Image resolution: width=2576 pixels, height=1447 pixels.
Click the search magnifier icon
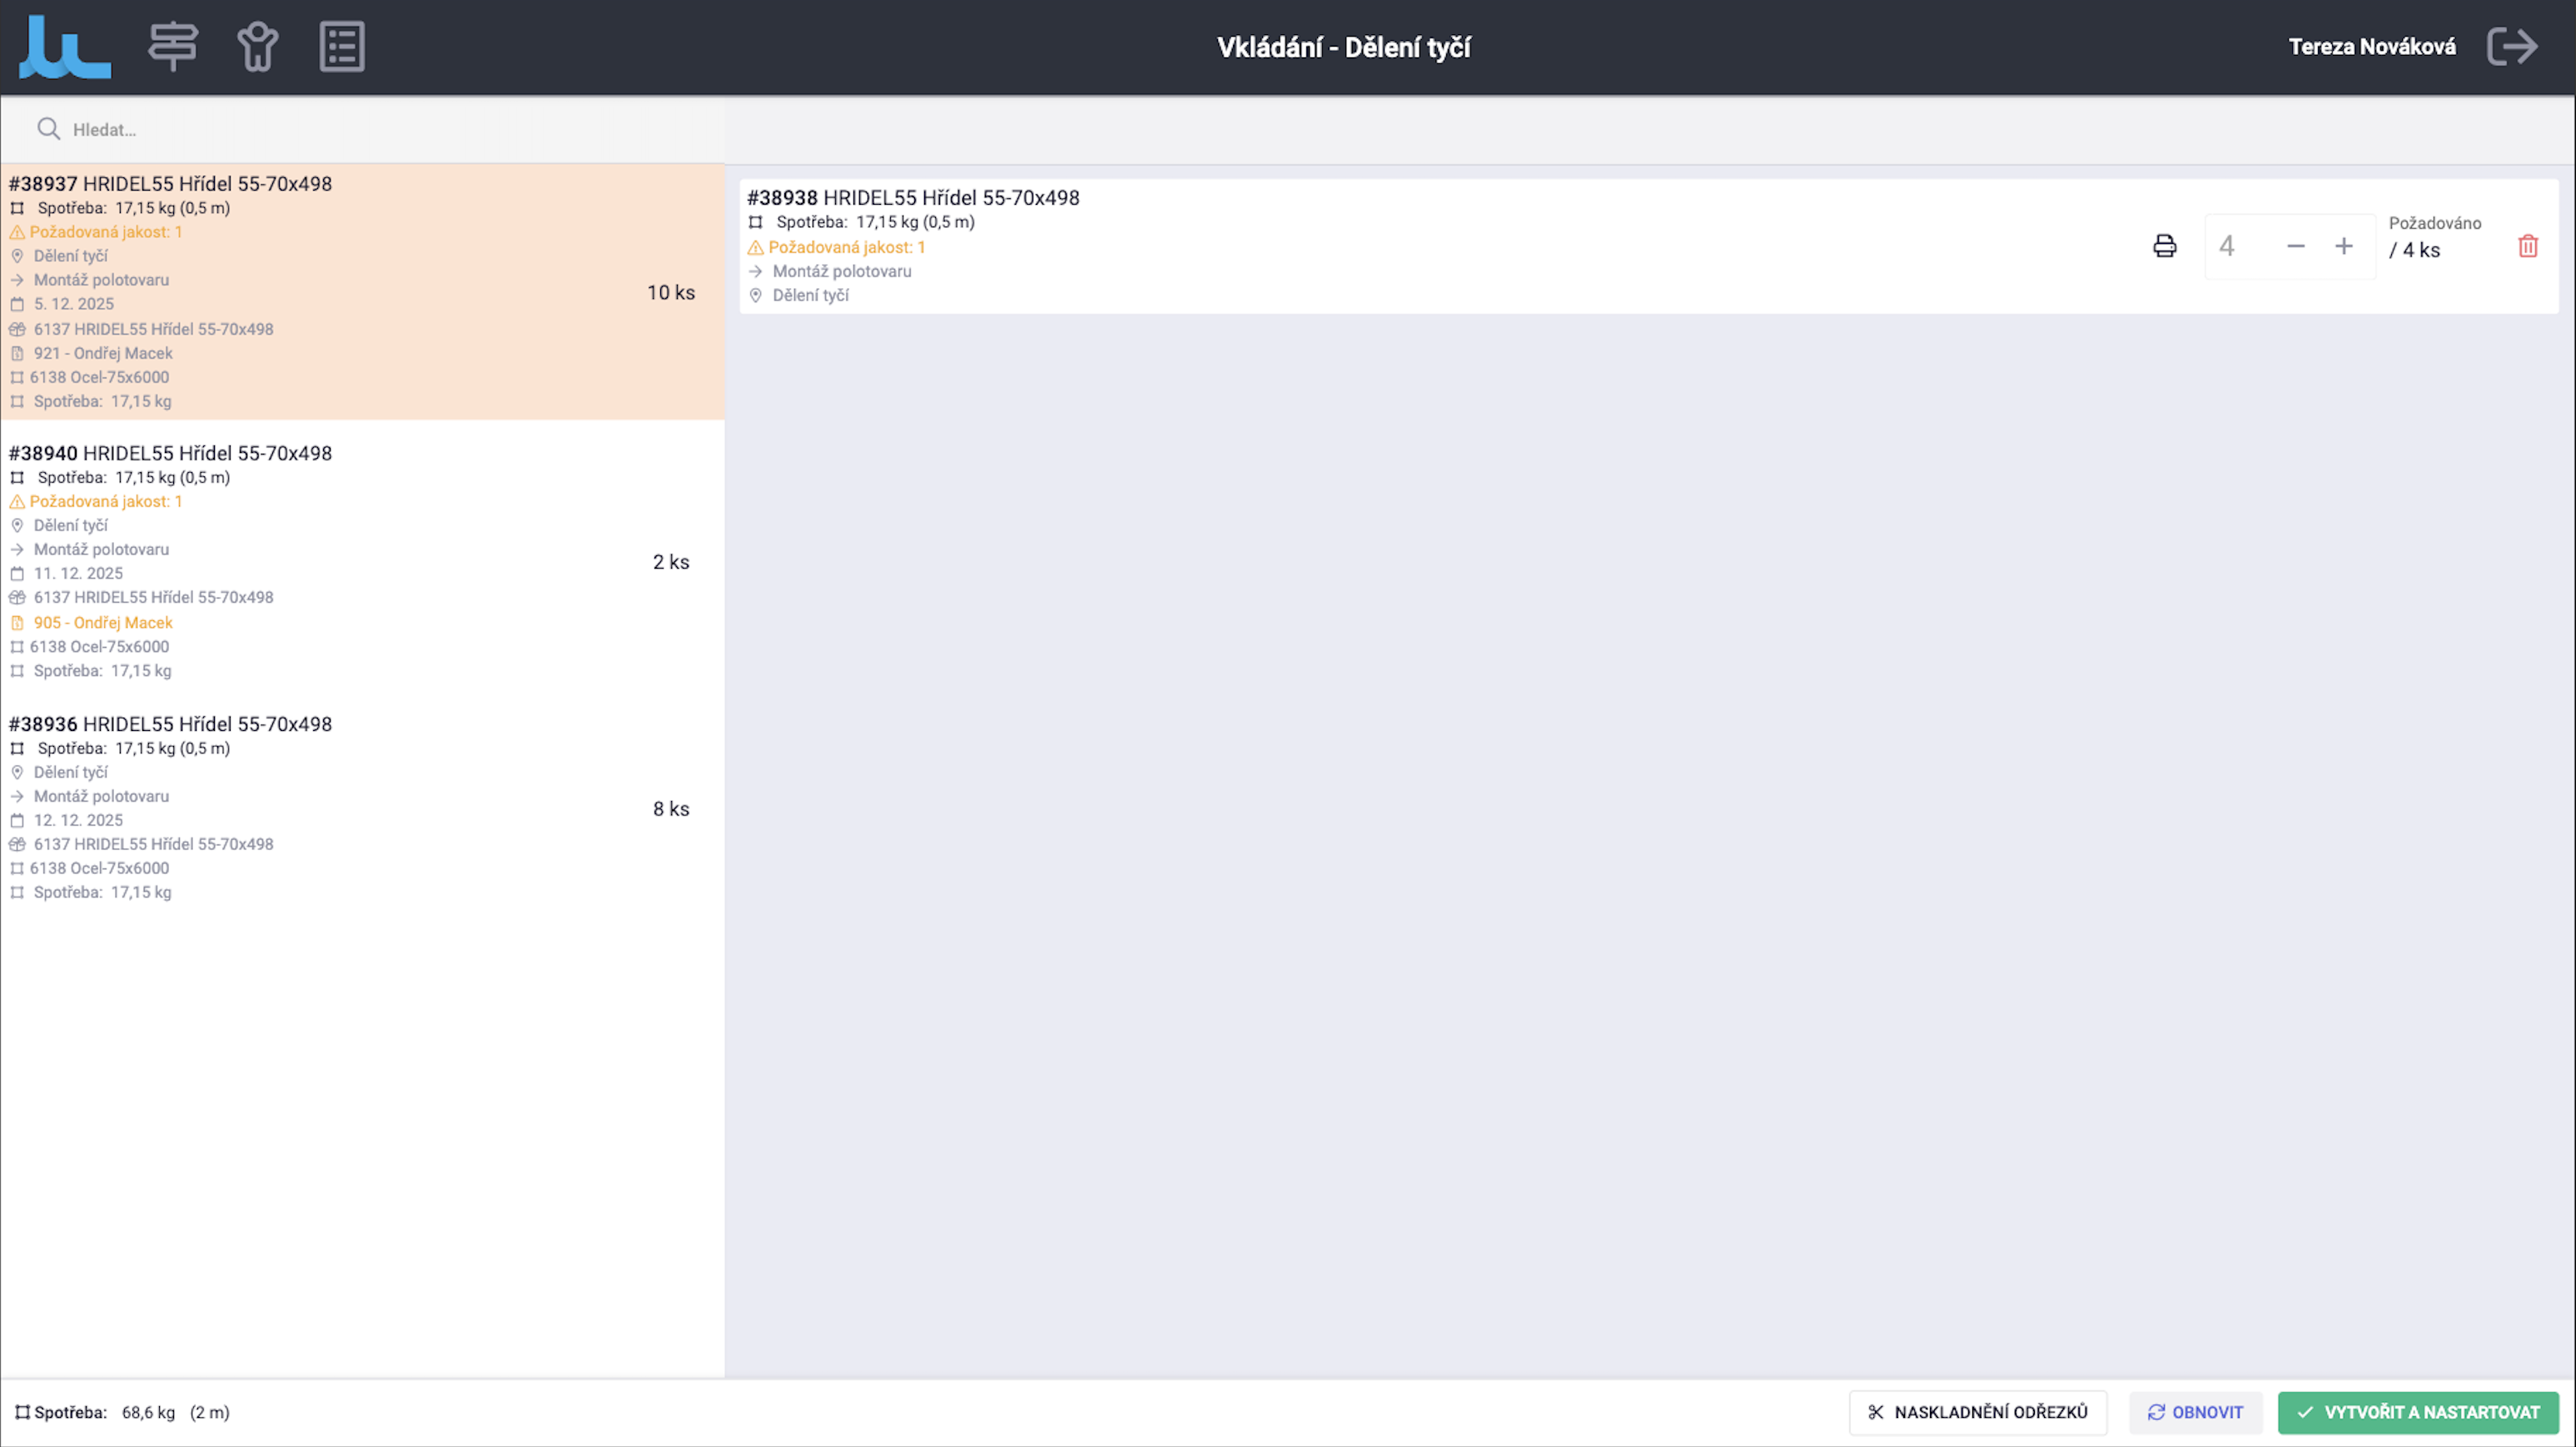pyautogui.click(x=48, y=129)
